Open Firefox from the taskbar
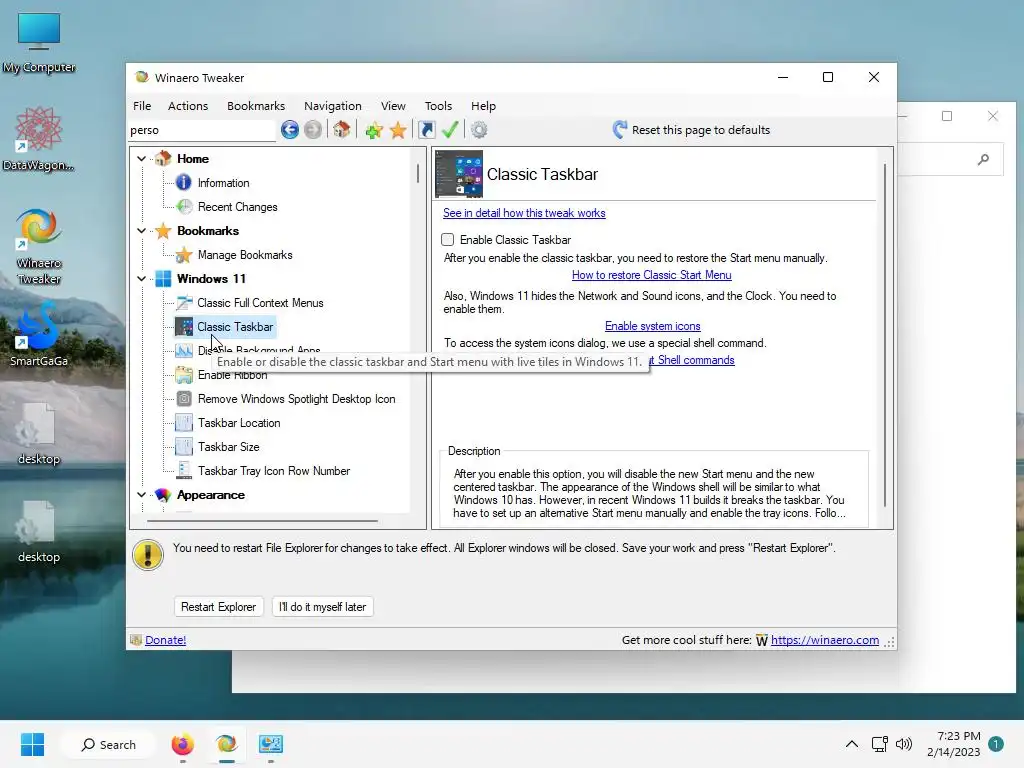 coord(182,744)
